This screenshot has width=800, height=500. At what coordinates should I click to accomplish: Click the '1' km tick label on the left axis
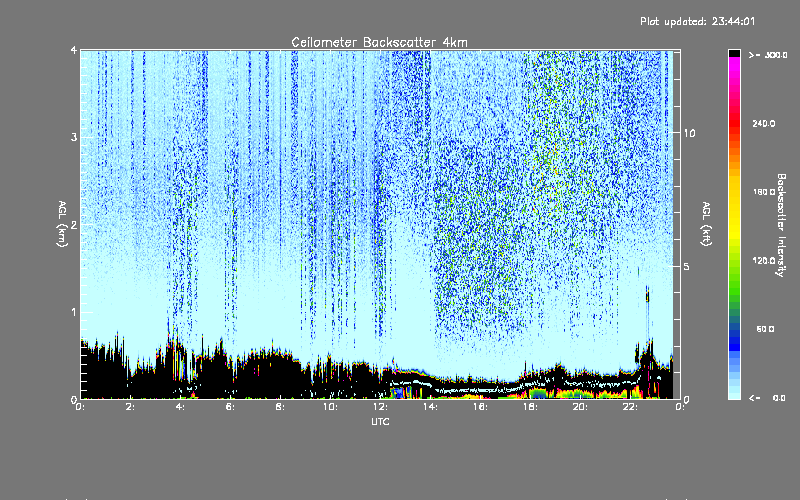point(74,312)
